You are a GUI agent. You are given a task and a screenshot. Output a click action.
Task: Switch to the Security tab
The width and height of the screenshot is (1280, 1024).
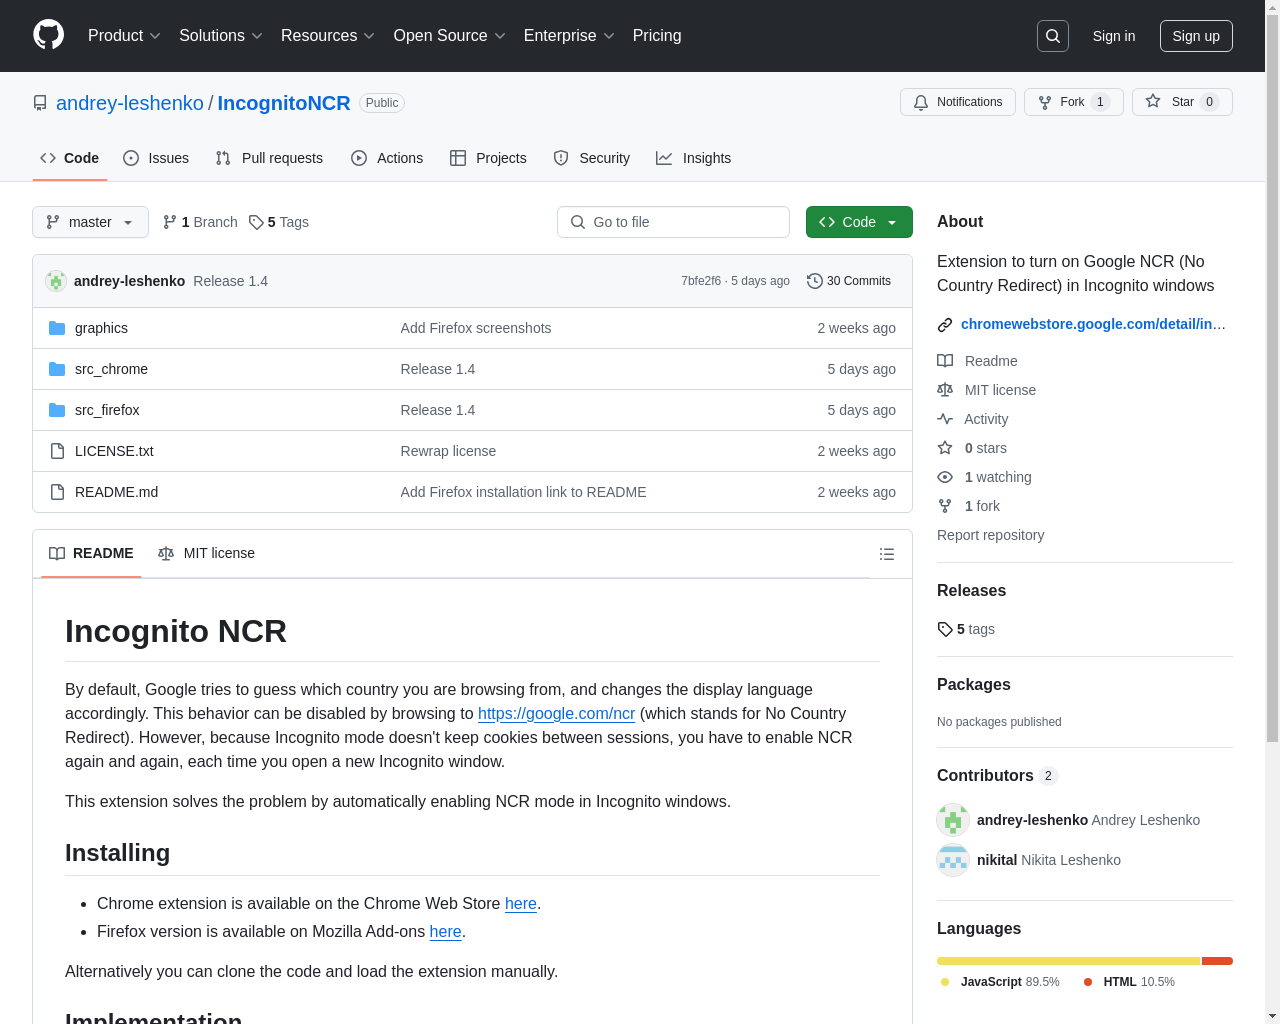[592, 158]
